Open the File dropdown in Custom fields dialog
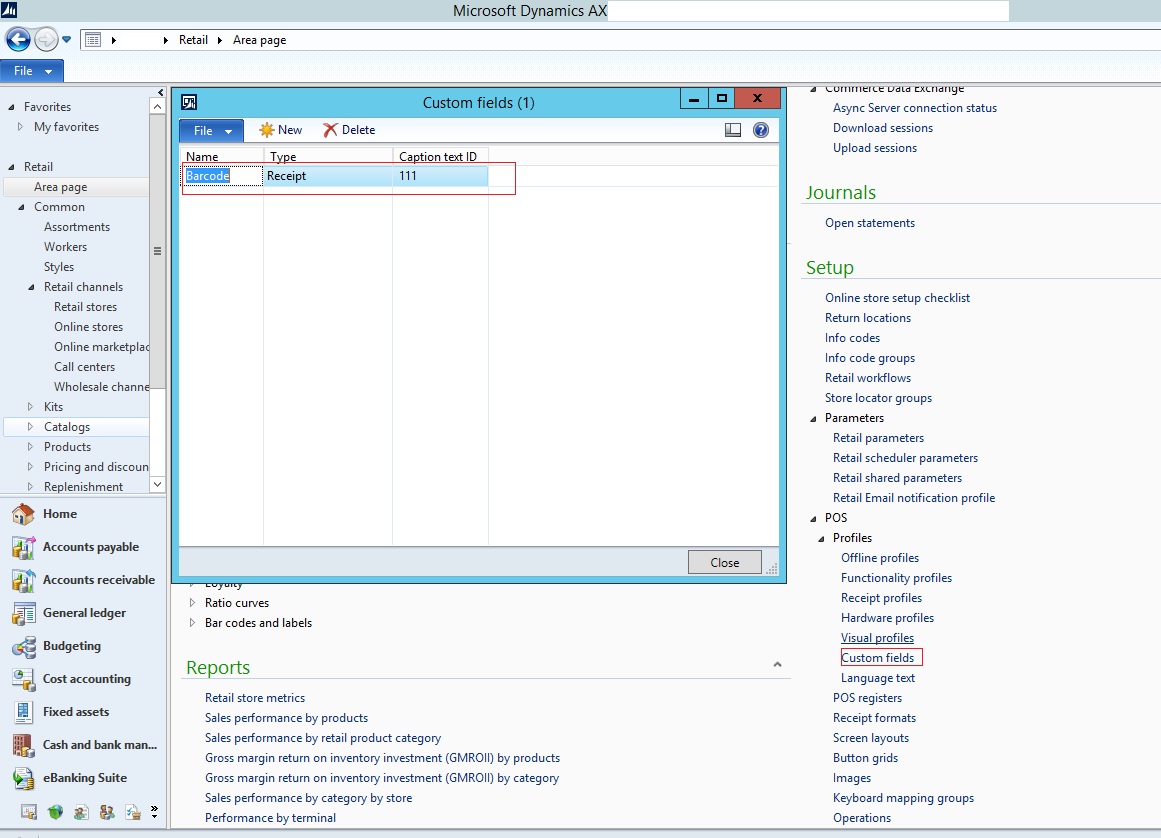 211,131
